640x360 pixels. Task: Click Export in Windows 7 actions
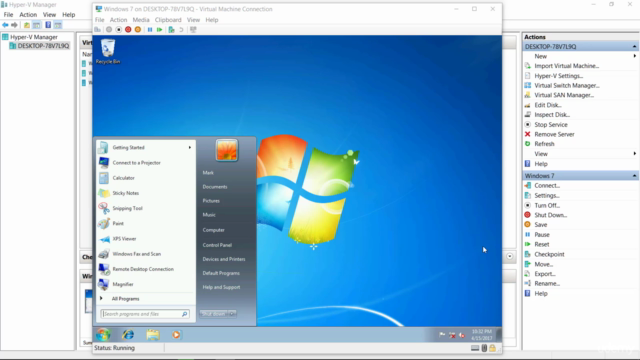coord(545,274)
